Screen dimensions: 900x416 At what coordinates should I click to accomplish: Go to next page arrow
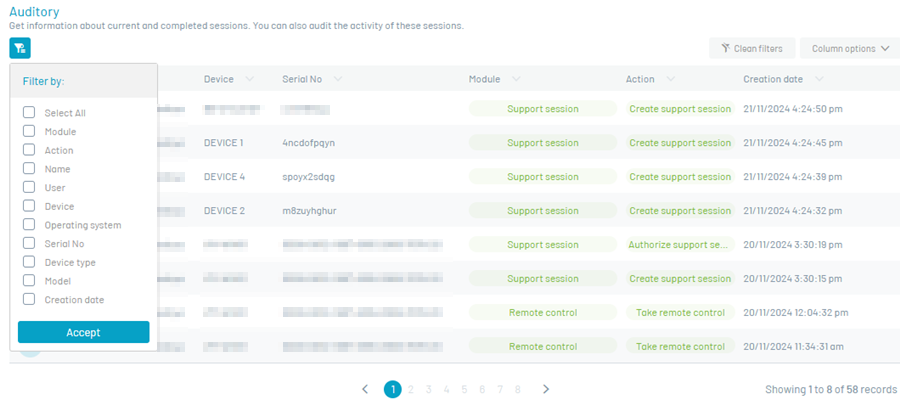pyautogui.click(x=546, y=389)
